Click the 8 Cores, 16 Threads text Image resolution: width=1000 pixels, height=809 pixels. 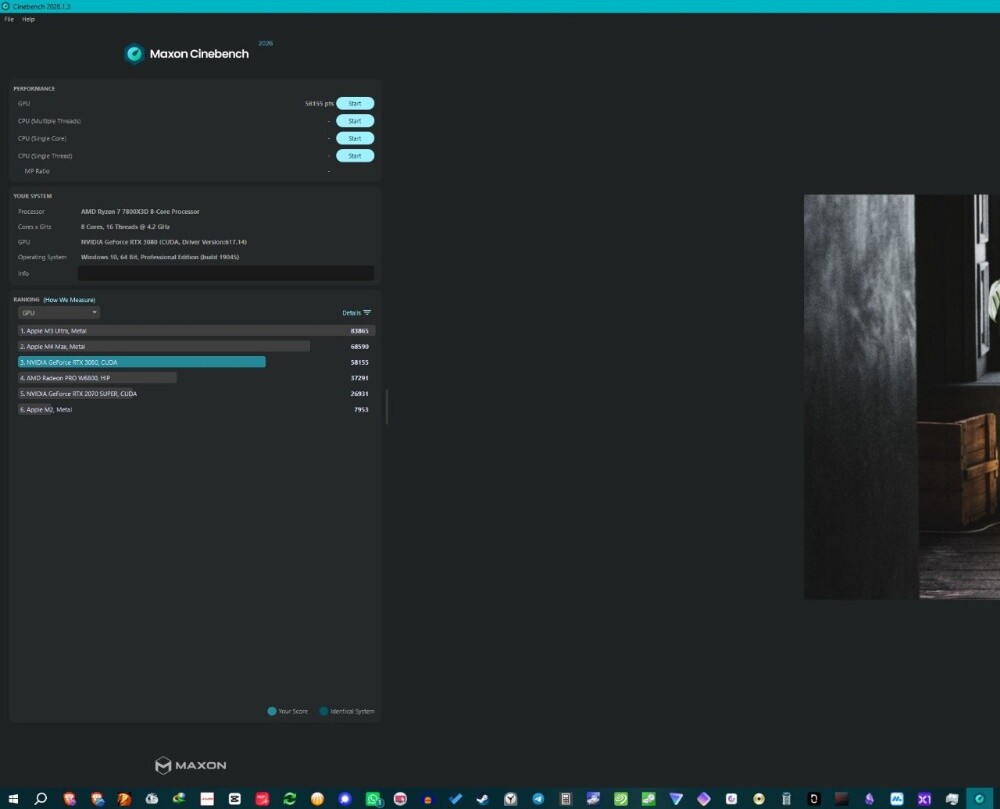point(125,227)
